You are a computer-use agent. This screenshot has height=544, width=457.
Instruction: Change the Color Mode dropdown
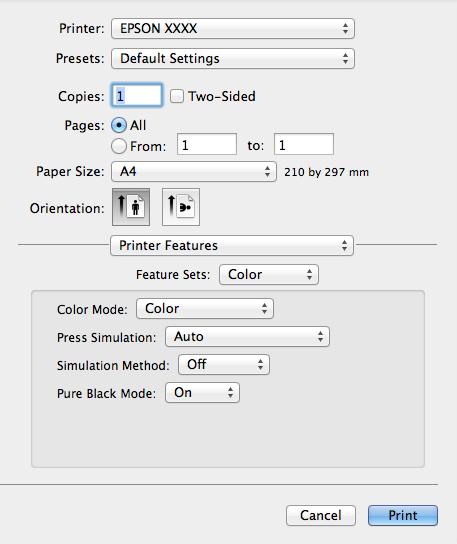coord(205,309)
